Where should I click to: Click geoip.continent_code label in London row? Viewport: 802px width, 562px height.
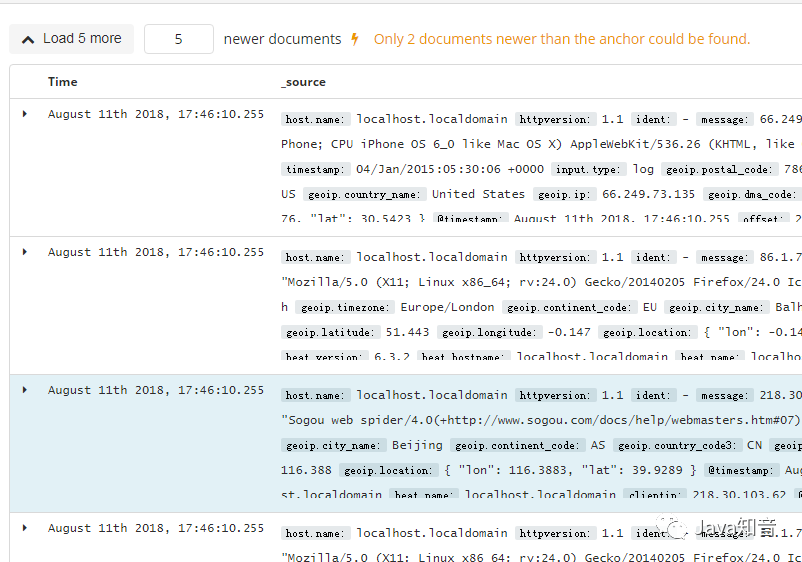(x=569, y=307)
